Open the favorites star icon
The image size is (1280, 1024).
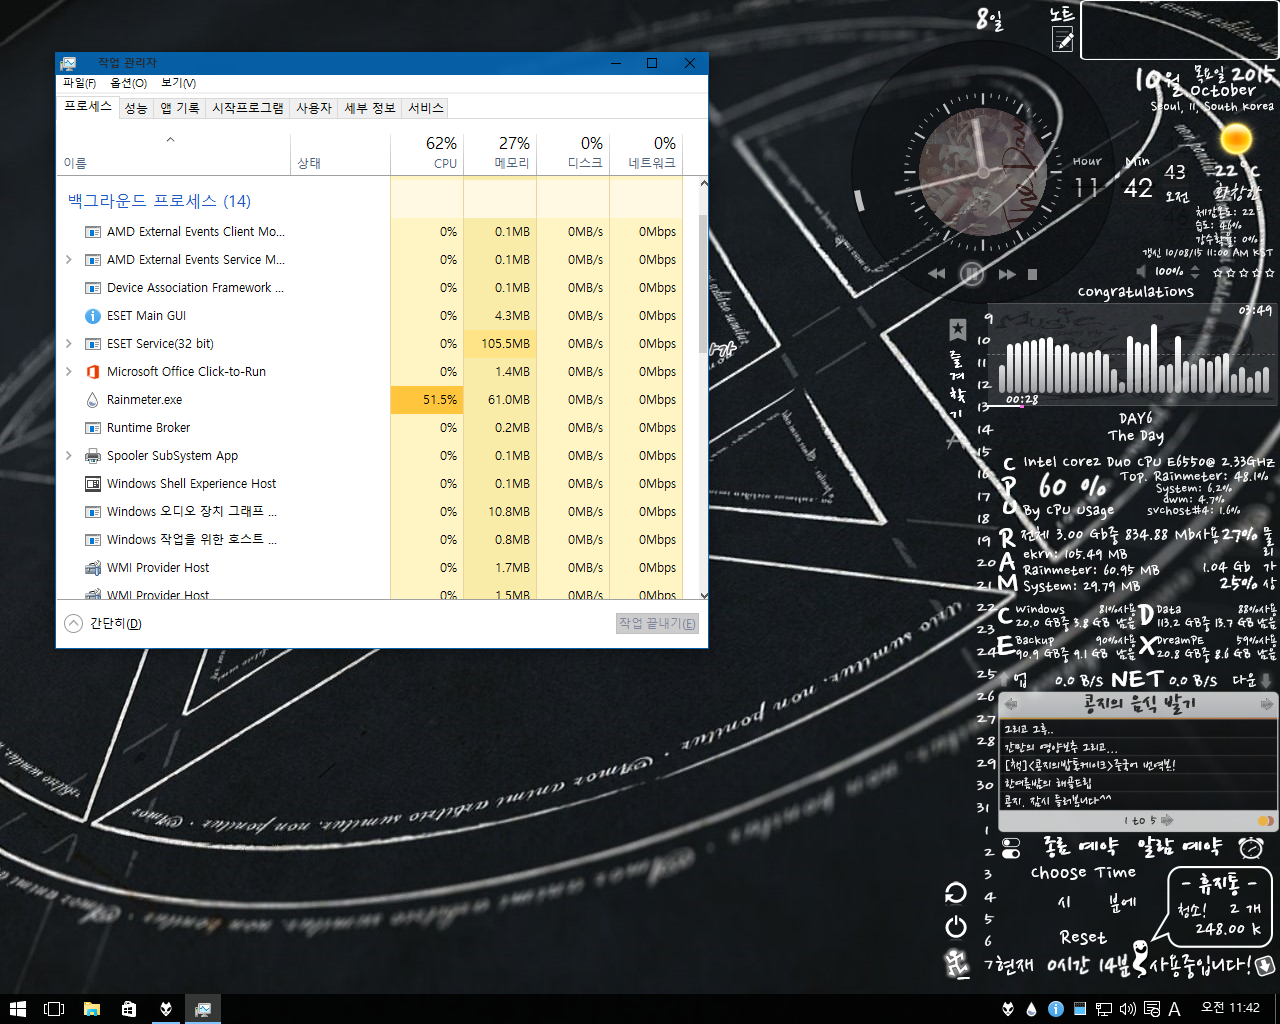957,328
